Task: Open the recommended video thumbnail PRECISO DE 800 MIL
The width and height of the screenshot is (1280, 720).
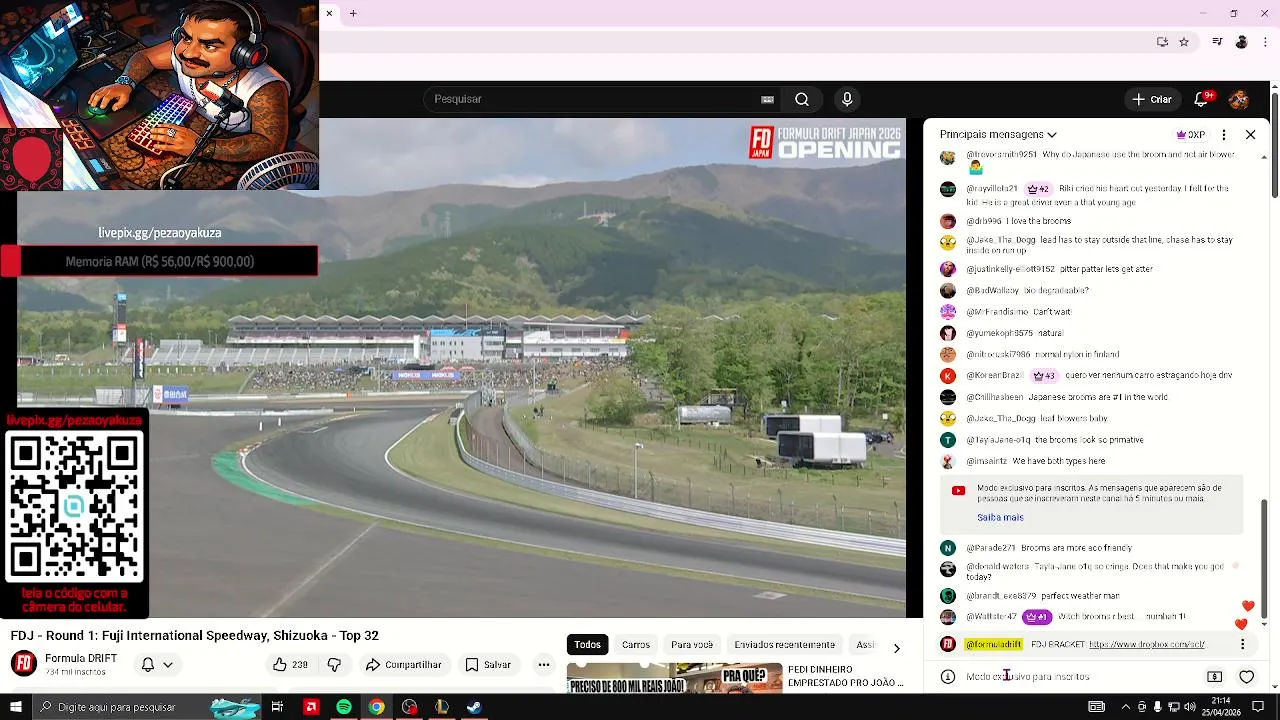Action: coord(675,678)
